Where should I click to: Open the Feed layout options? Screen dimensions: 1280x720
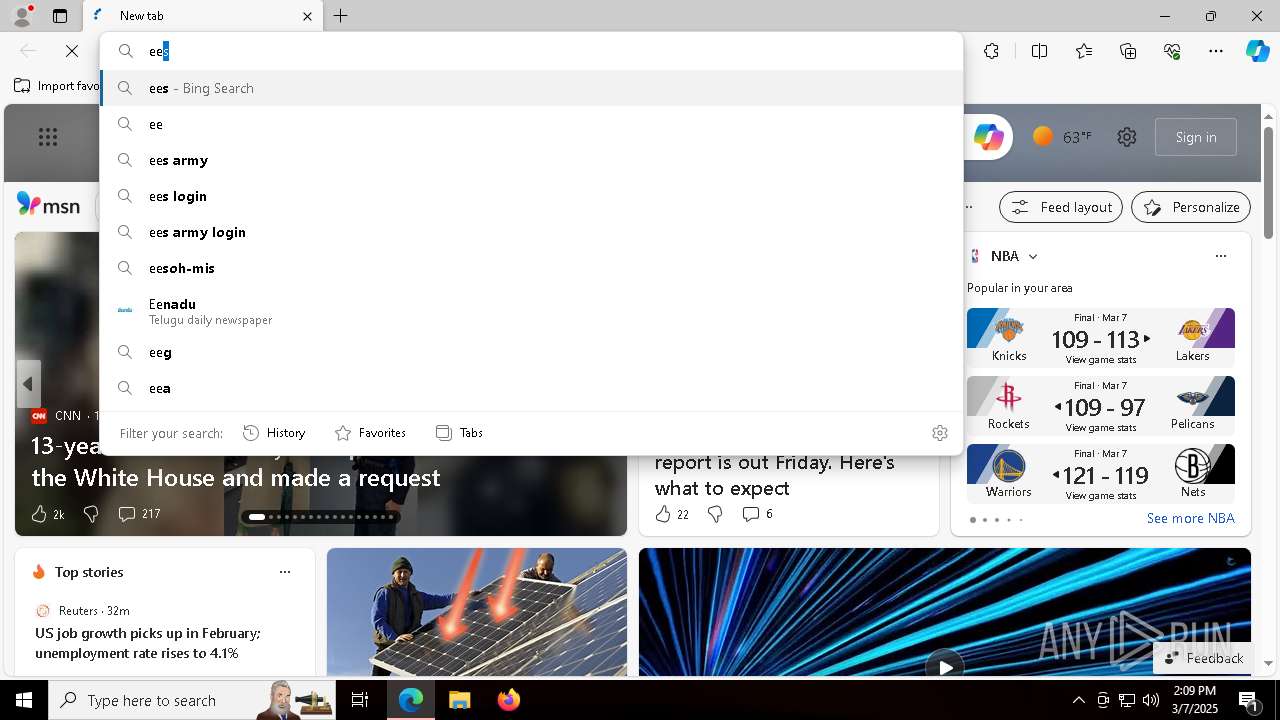pyautogui.click(x=1061, y=207)
